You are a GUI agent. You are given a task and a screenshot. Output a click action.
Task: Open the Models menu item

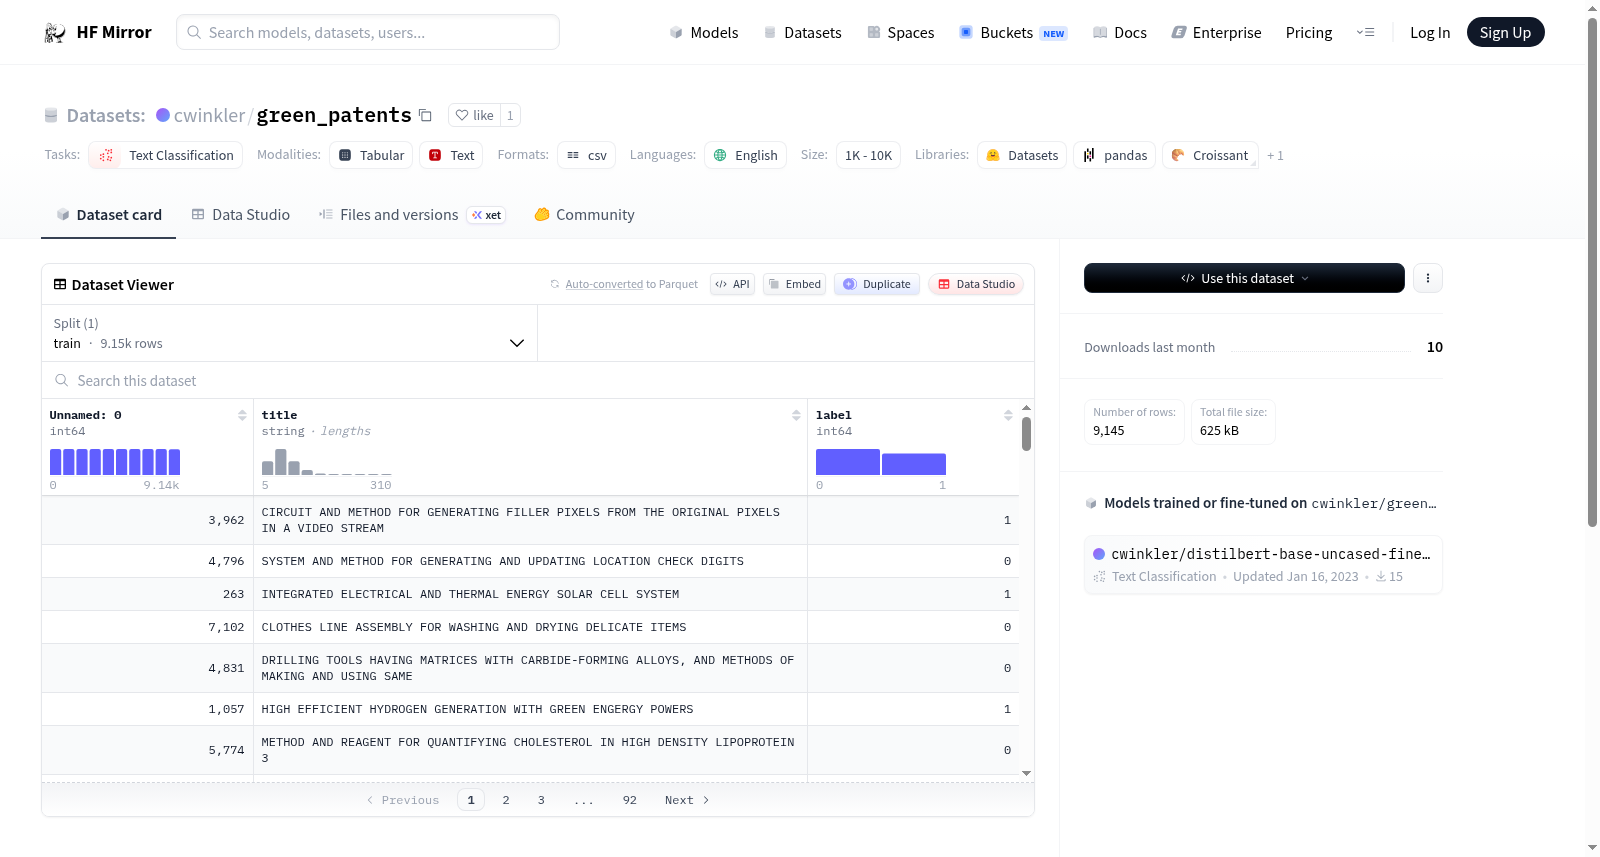pos(704,33)
